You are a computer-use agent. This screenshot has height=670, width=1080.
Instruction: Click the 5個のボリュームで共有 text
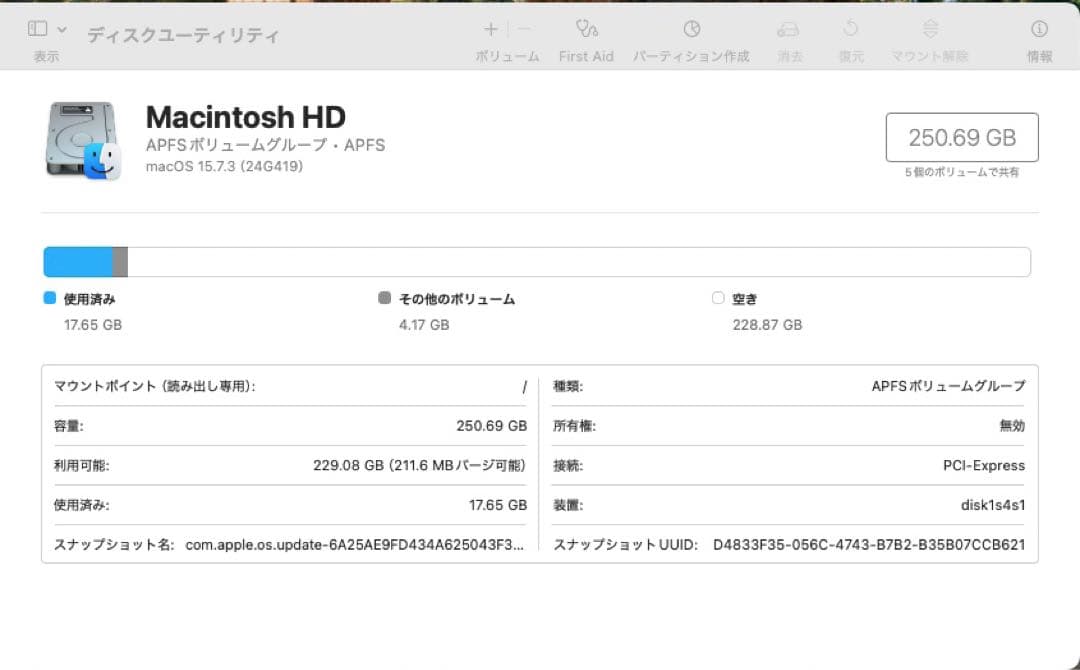[961, 172]
